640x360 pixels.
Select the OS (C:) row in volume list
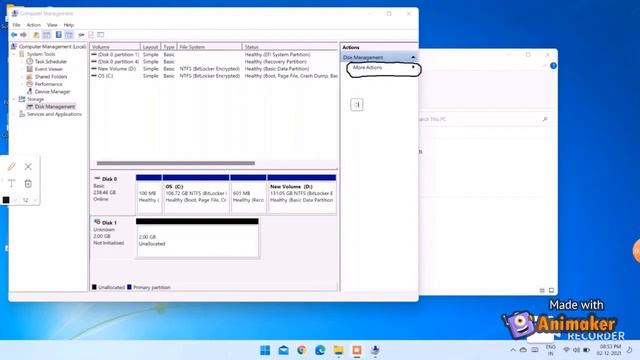(214, 76)
